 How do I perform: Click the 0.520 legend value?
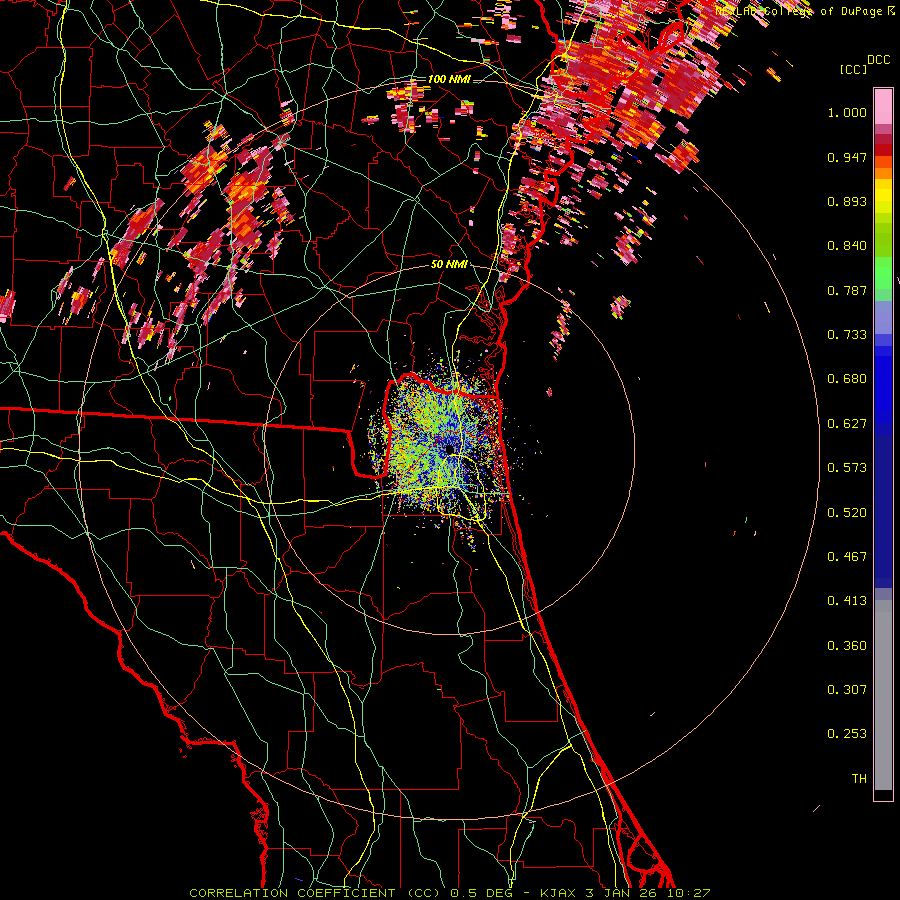coord(847,513)
